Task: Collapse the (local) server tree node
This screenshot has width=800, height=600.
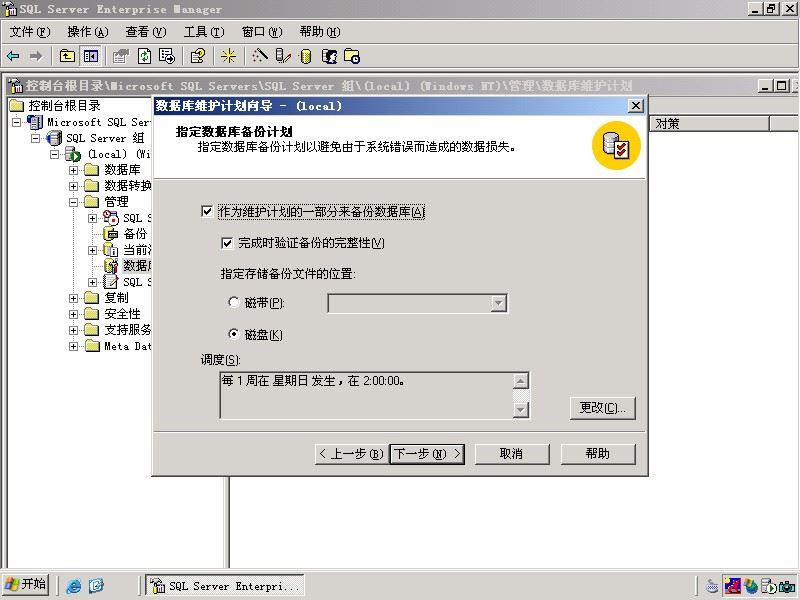Action: click(x=55, y=154)
